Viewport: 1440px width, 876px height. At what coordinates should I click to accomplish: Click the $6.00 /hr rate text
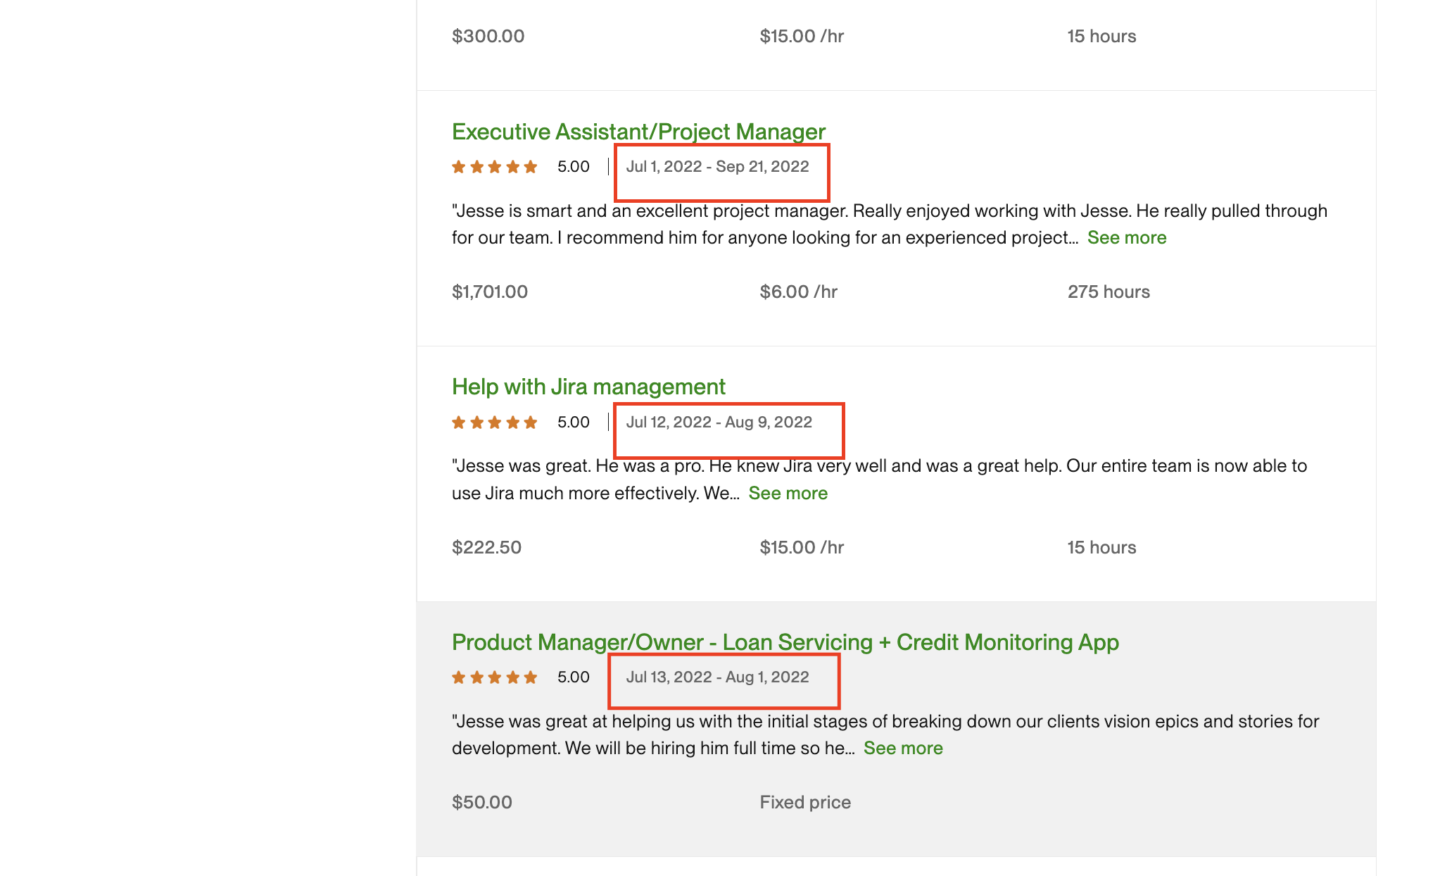pos(798,292)
